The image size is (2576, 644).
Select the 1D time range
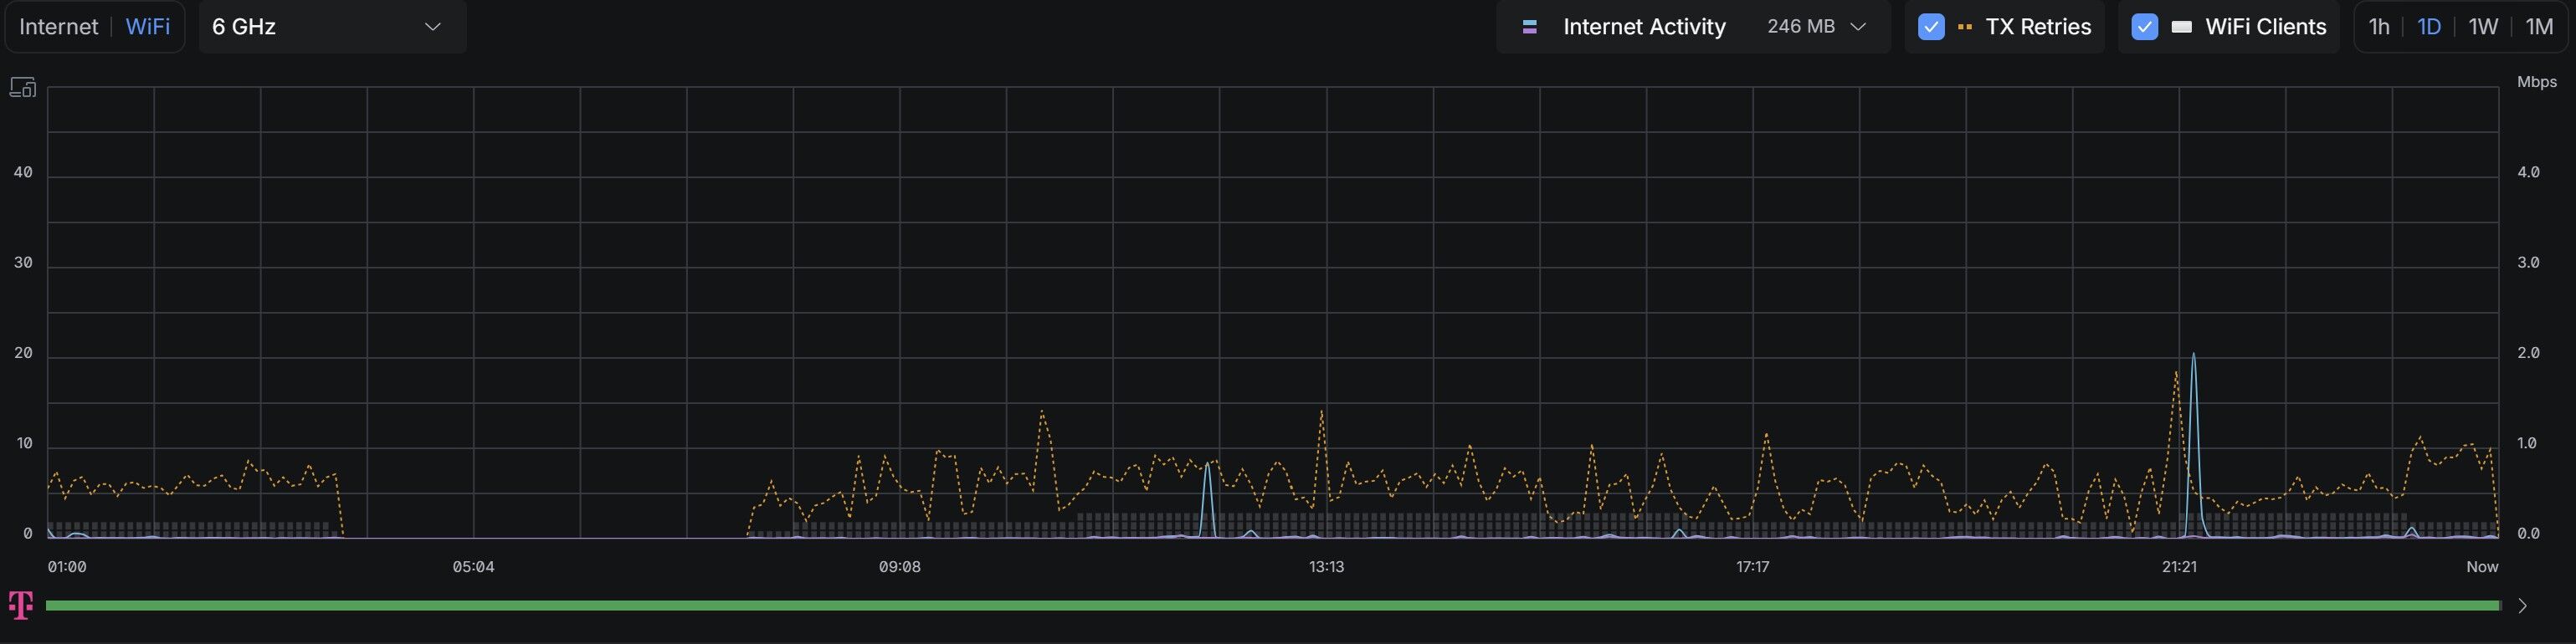[x=2429, y=27]
